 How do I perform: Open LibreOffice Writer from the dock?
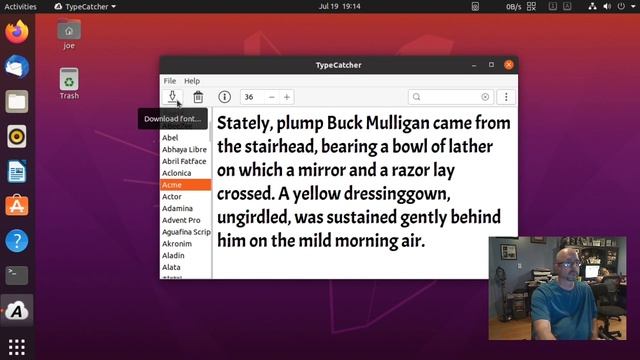pyautogui.click(x=17, y=171)
